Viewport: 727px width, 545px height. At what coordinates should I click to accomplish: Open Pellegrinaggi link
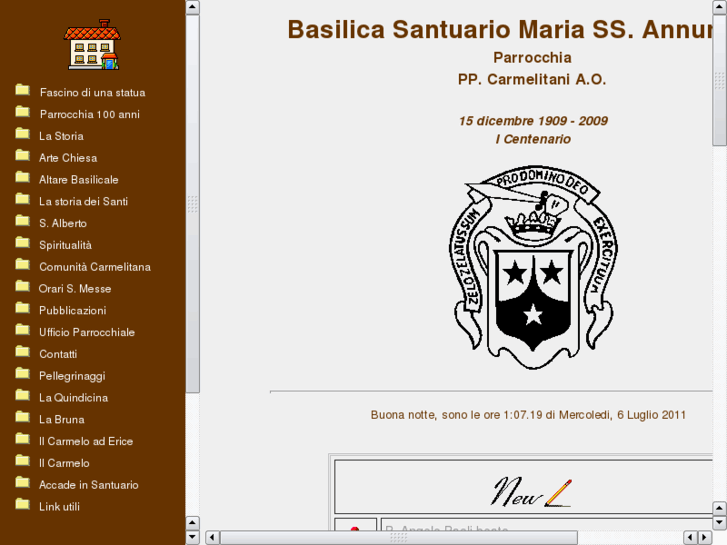coord(72,376)
